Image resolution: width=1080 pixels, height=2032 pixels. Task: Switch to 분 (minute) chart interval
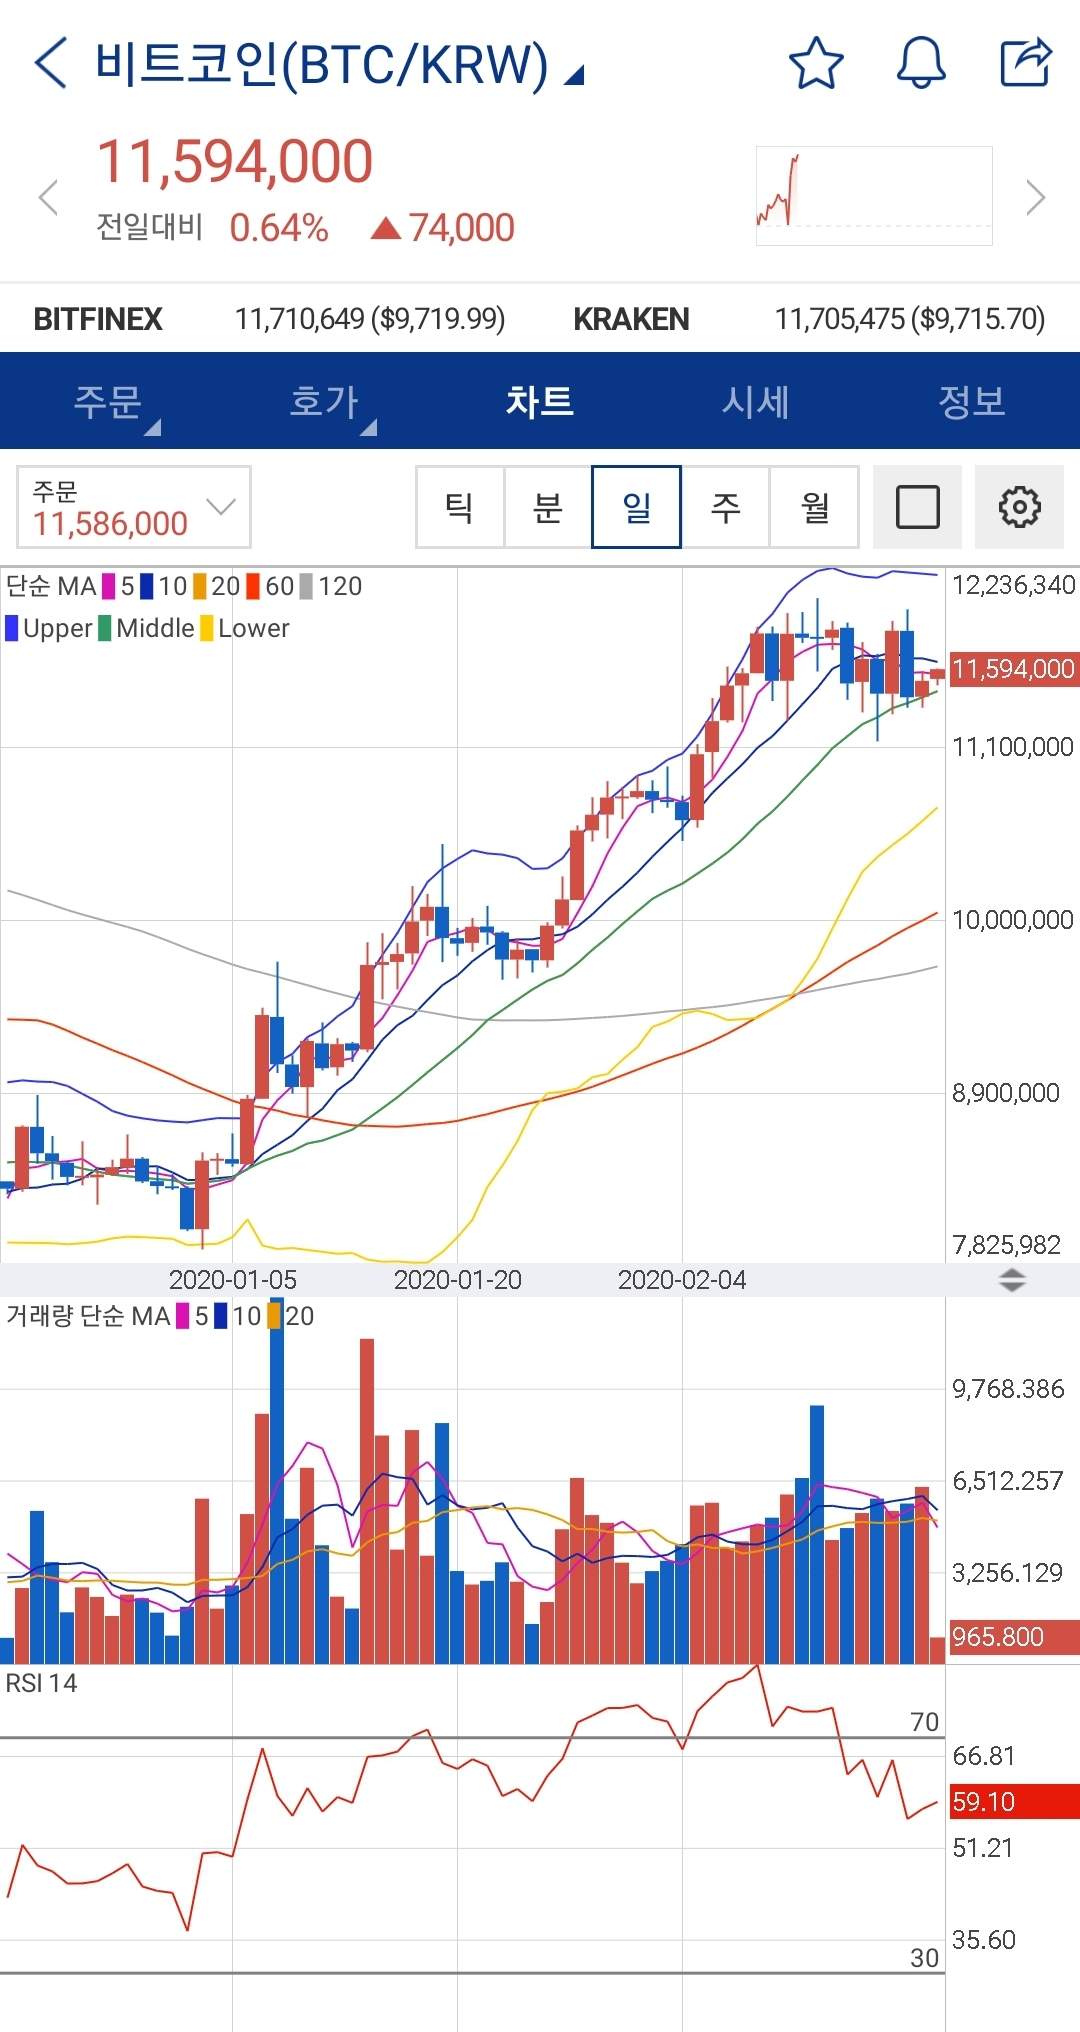click(548, 507)
